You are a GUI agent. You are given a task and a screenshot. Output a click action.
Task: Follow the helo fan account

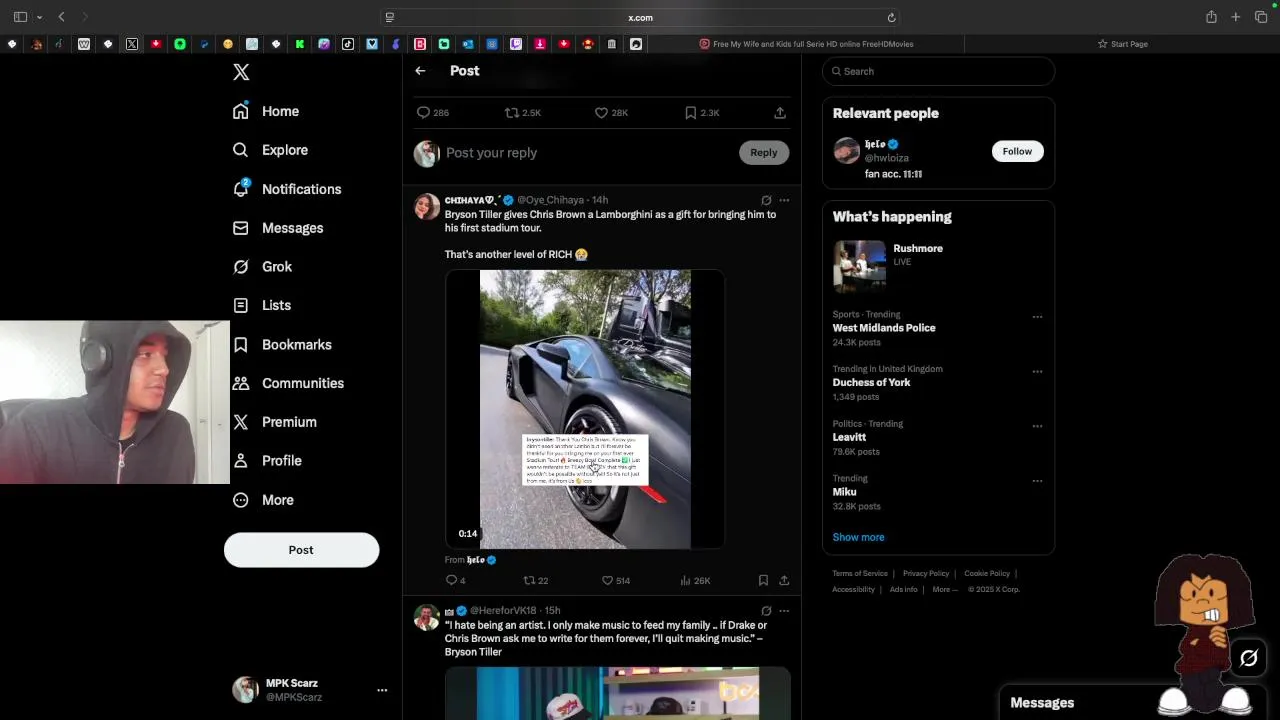point(1017,151)
